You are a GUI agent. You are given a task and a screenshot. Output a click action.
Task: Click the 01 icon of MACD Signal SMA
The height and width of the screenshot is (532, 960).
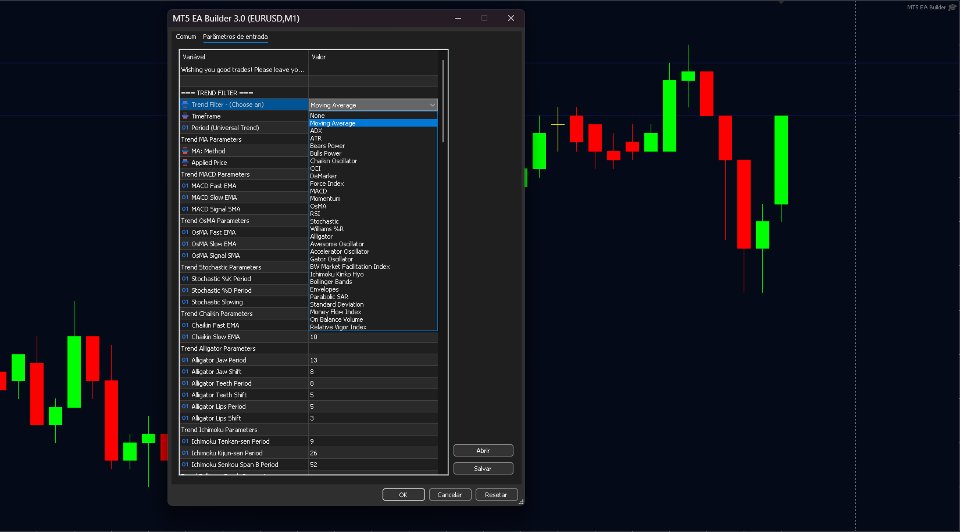click(x=185, y=209)
